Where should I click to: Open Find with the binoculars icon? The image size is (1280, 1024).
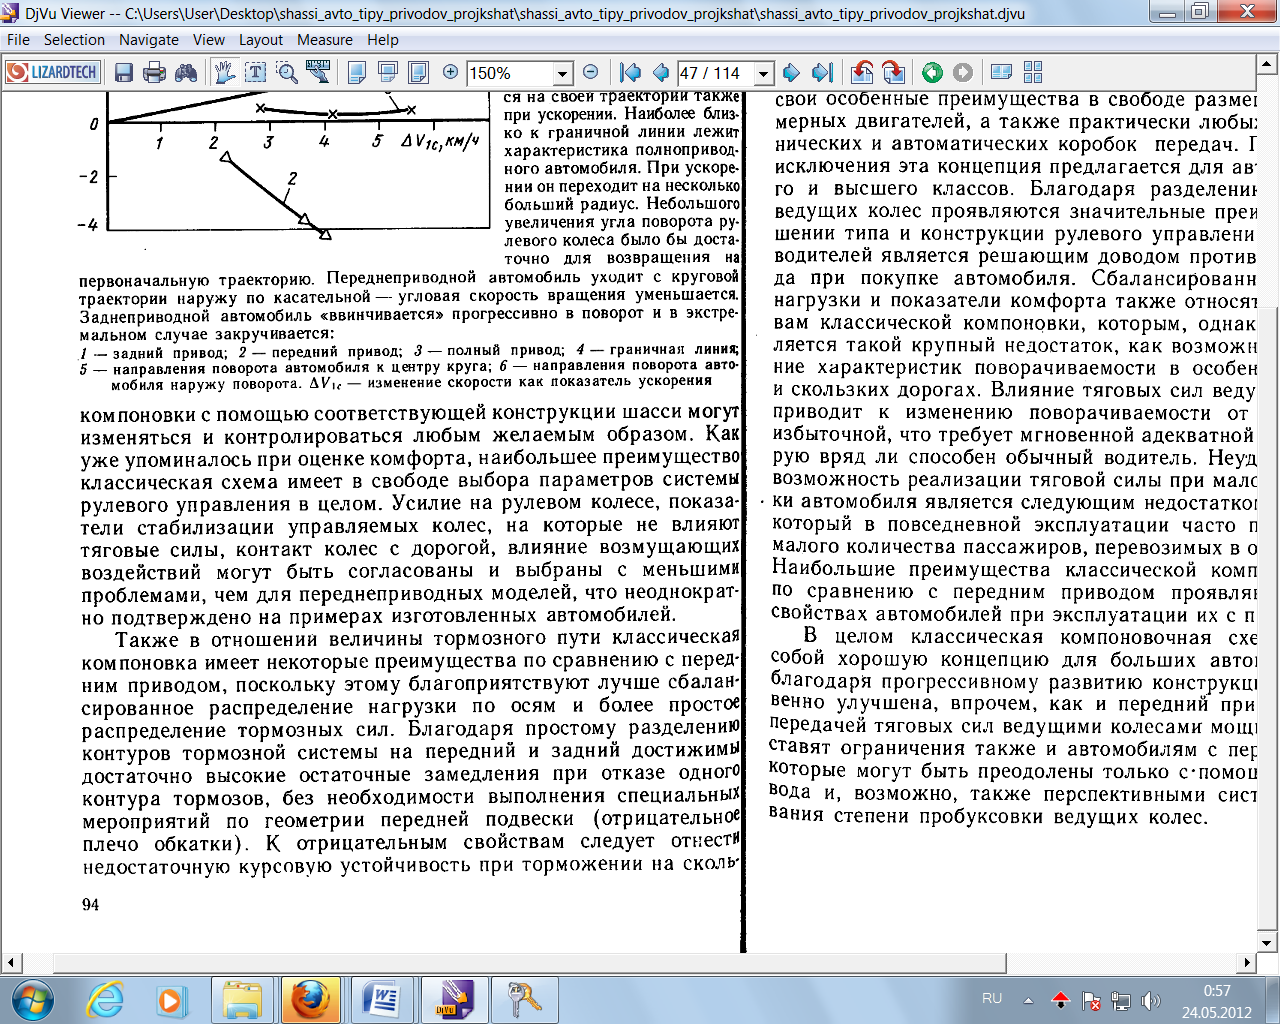[x=186, y=72]
